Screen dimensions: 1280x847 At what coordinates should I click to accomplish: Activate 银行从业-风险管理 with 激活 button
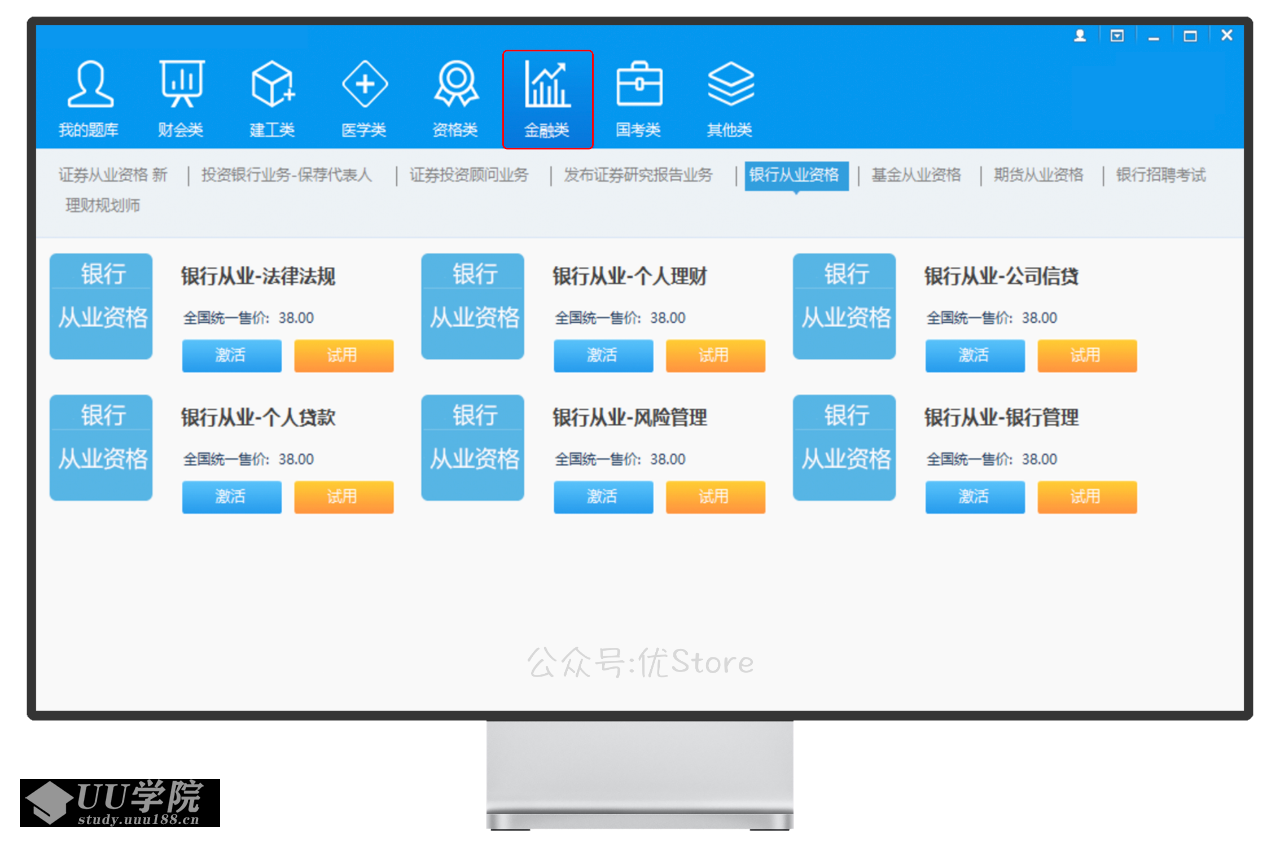(x=603, y=497)
